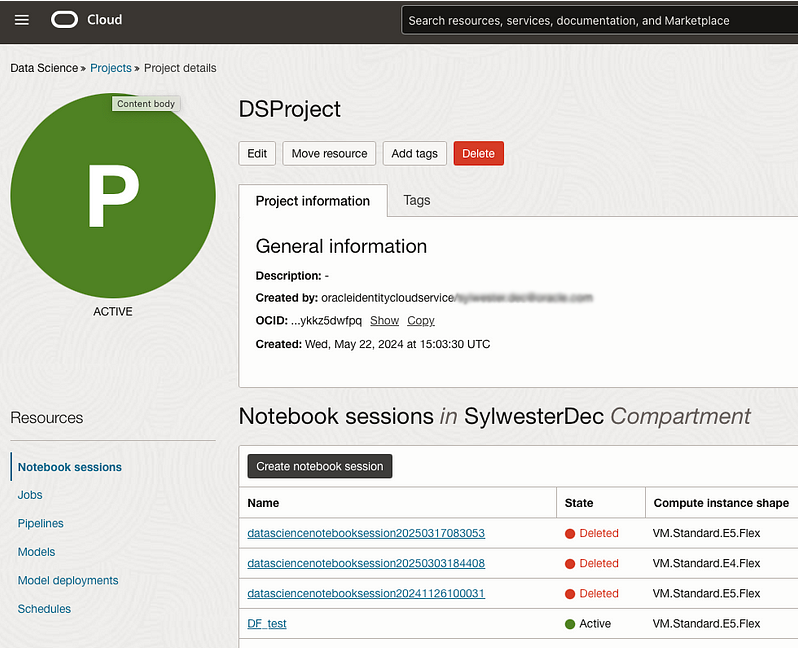
Task: Open notebook session datasciencenotebooksession20250317083053
Action: [366, 533]
